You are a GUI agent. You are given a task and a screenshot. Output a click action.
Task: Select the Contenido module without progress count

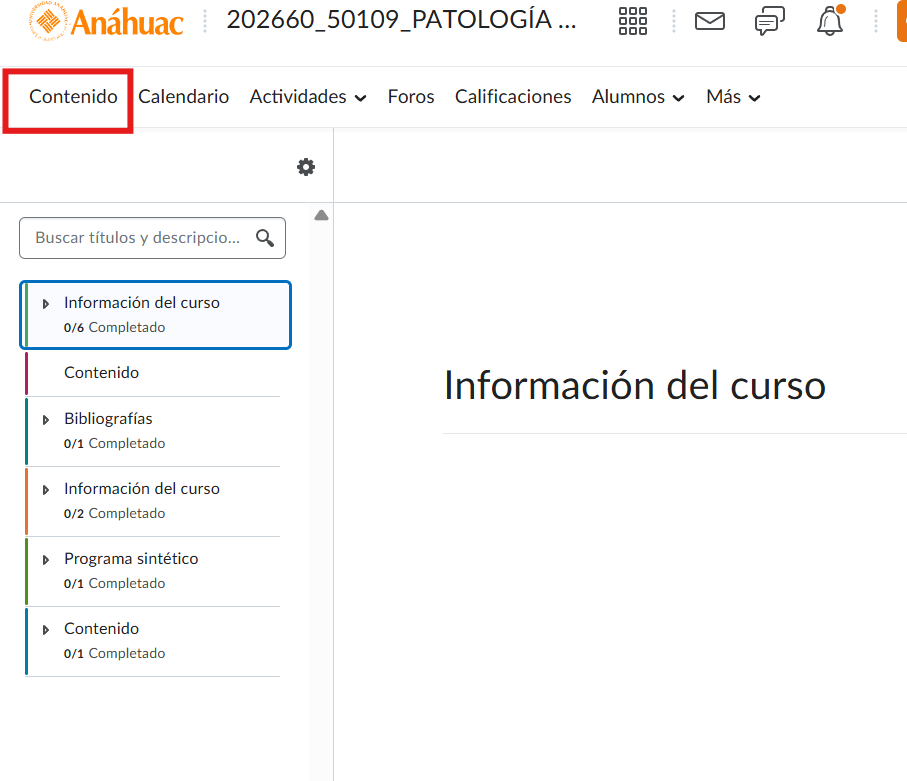click(153, 373)
